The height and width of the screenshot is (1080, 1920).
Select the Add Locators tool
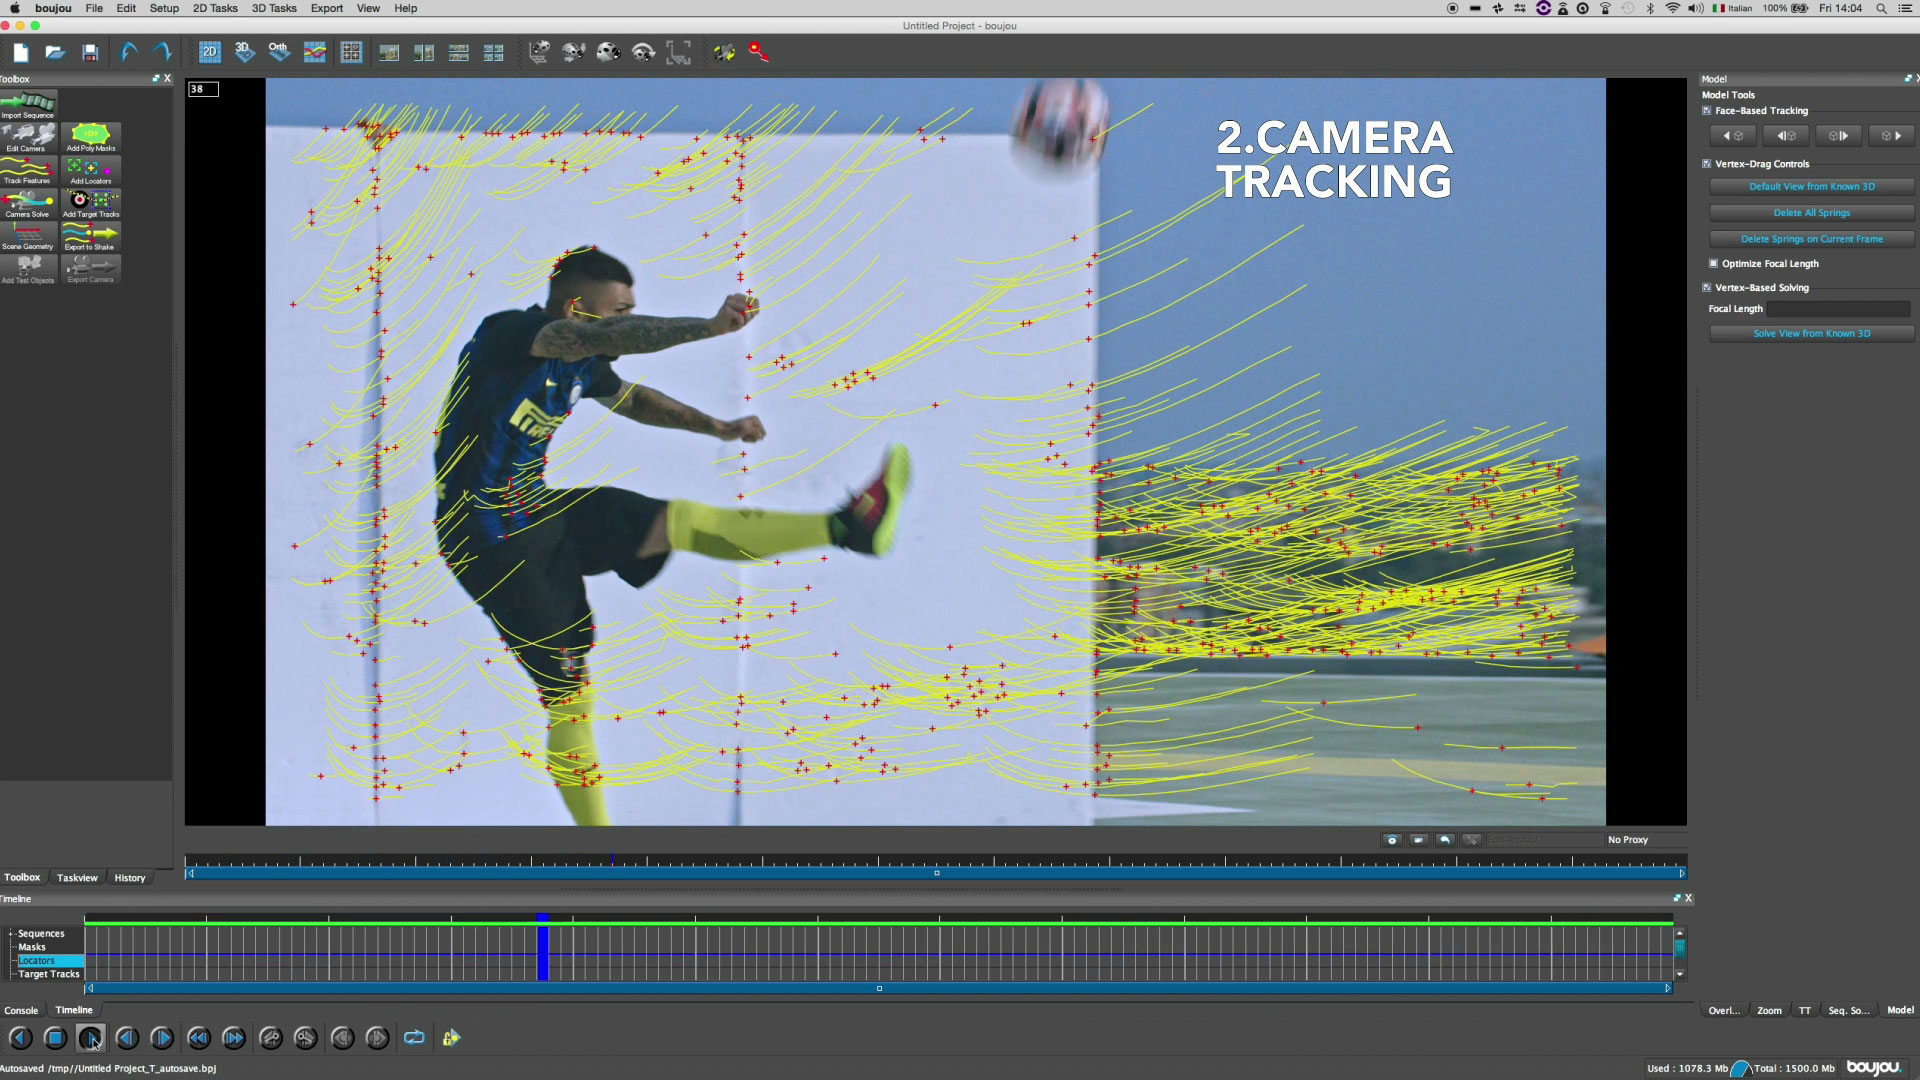pyautogui.click(x=91, y=171)
